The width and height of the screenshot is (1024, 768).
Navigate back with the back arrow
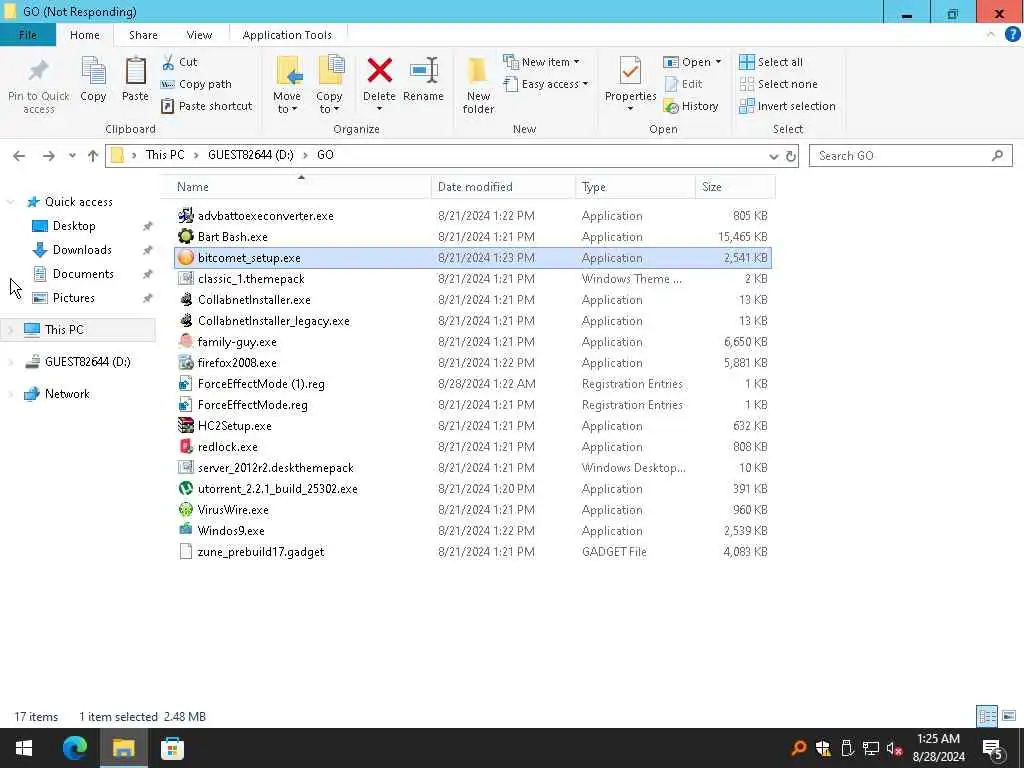(19, 156)
